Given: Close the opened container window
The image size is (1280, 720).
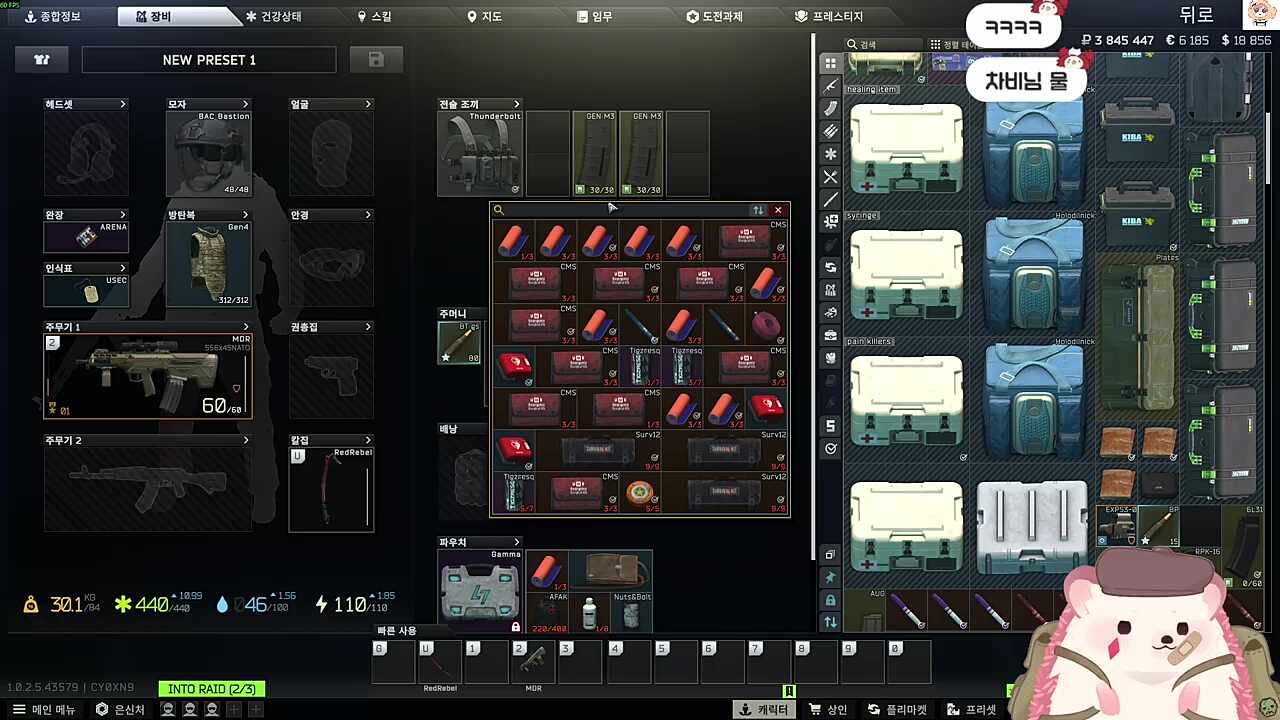Looking at the screenshot, I should click(x=778, y=210).
